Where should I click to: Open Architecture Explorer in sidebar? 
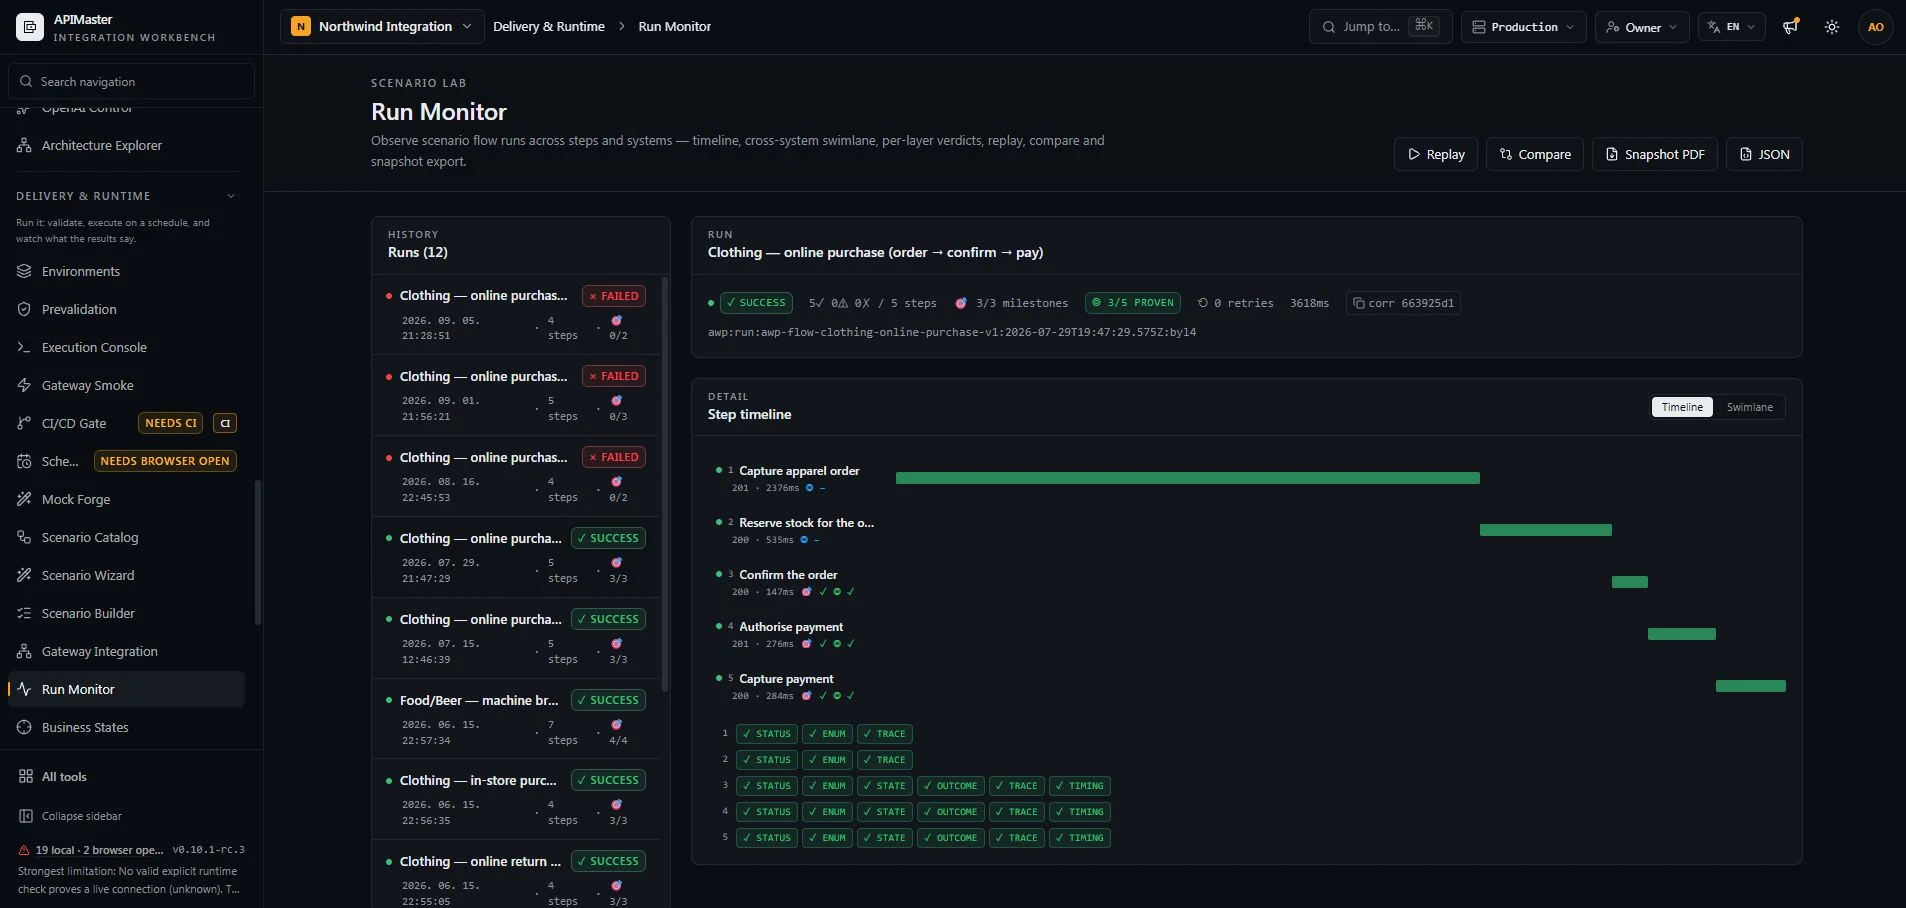click(126, 145)
